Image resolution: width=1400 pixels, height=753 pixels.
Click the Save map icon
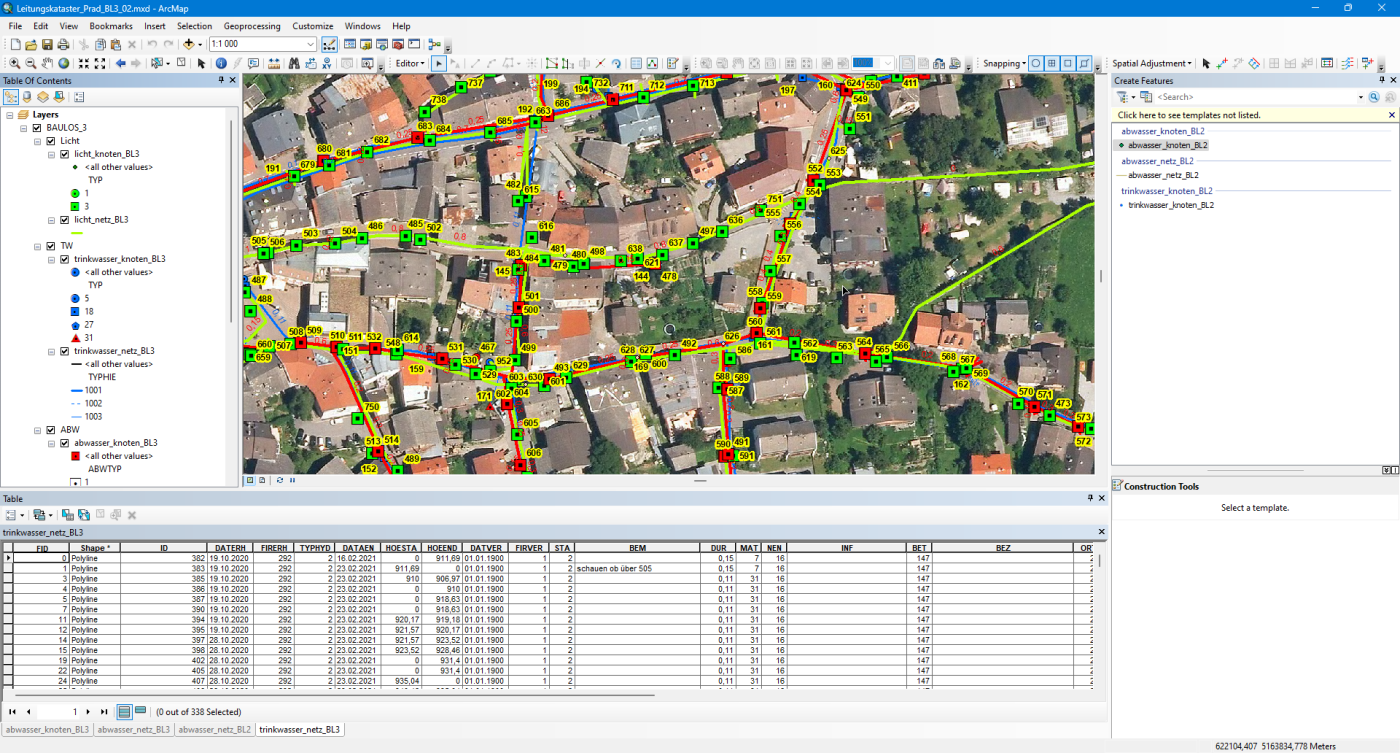click(x=47, y=45)
